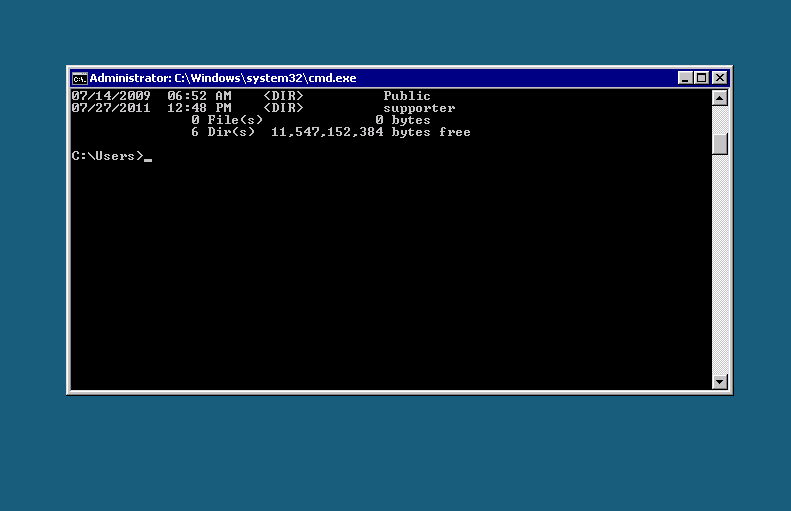
Task: Click '11,547,152,384 bytes free' text
Action: (x=371, y=132)
